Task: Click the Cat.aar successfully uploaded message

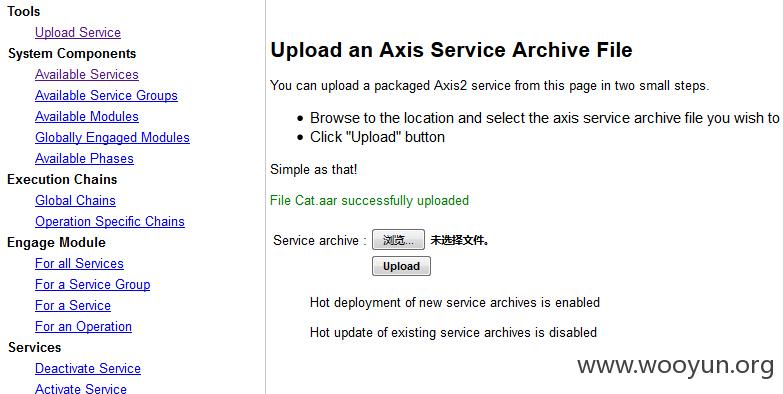Action: tap(370, 201)
